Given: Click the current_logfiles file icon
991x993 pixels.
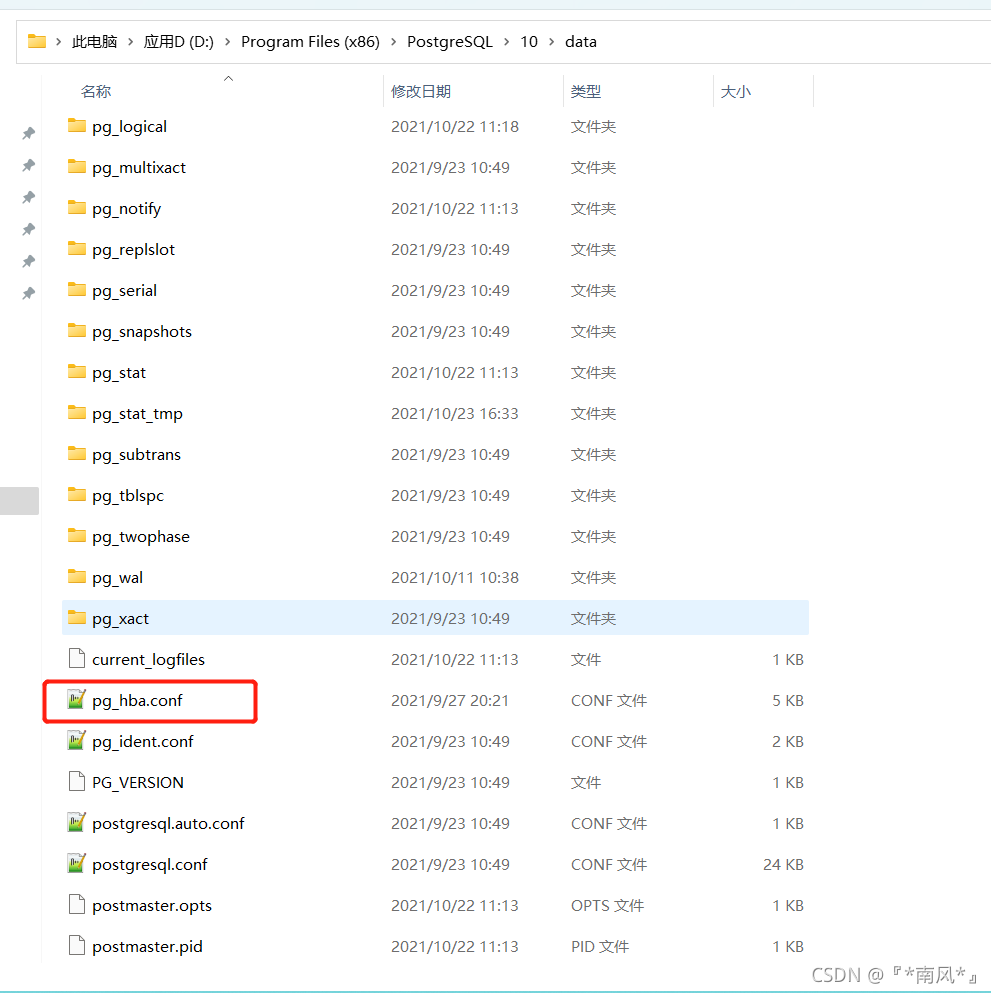Looking at the screenshot, I should tap(77, 659).
